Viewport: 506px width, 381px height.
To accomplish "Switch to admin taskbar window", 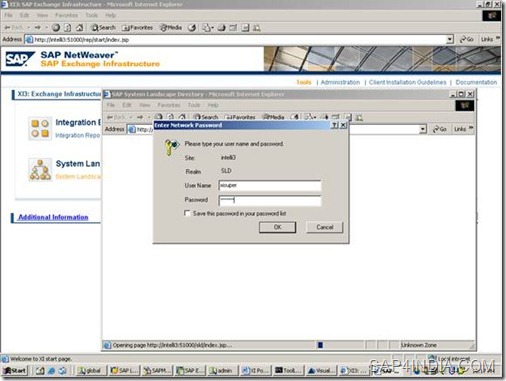I will point(222,371).
